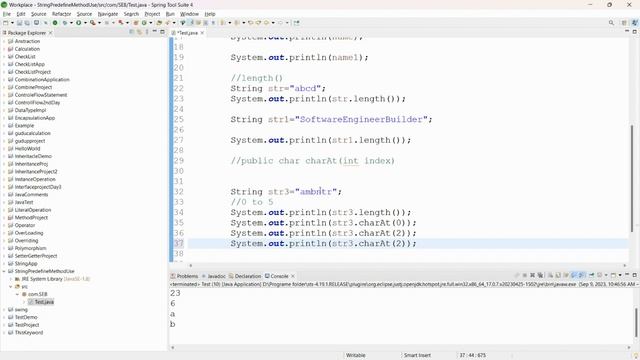Maximize the editor area
This screenshot has height=360, width=640.
(x=634, y=31)
